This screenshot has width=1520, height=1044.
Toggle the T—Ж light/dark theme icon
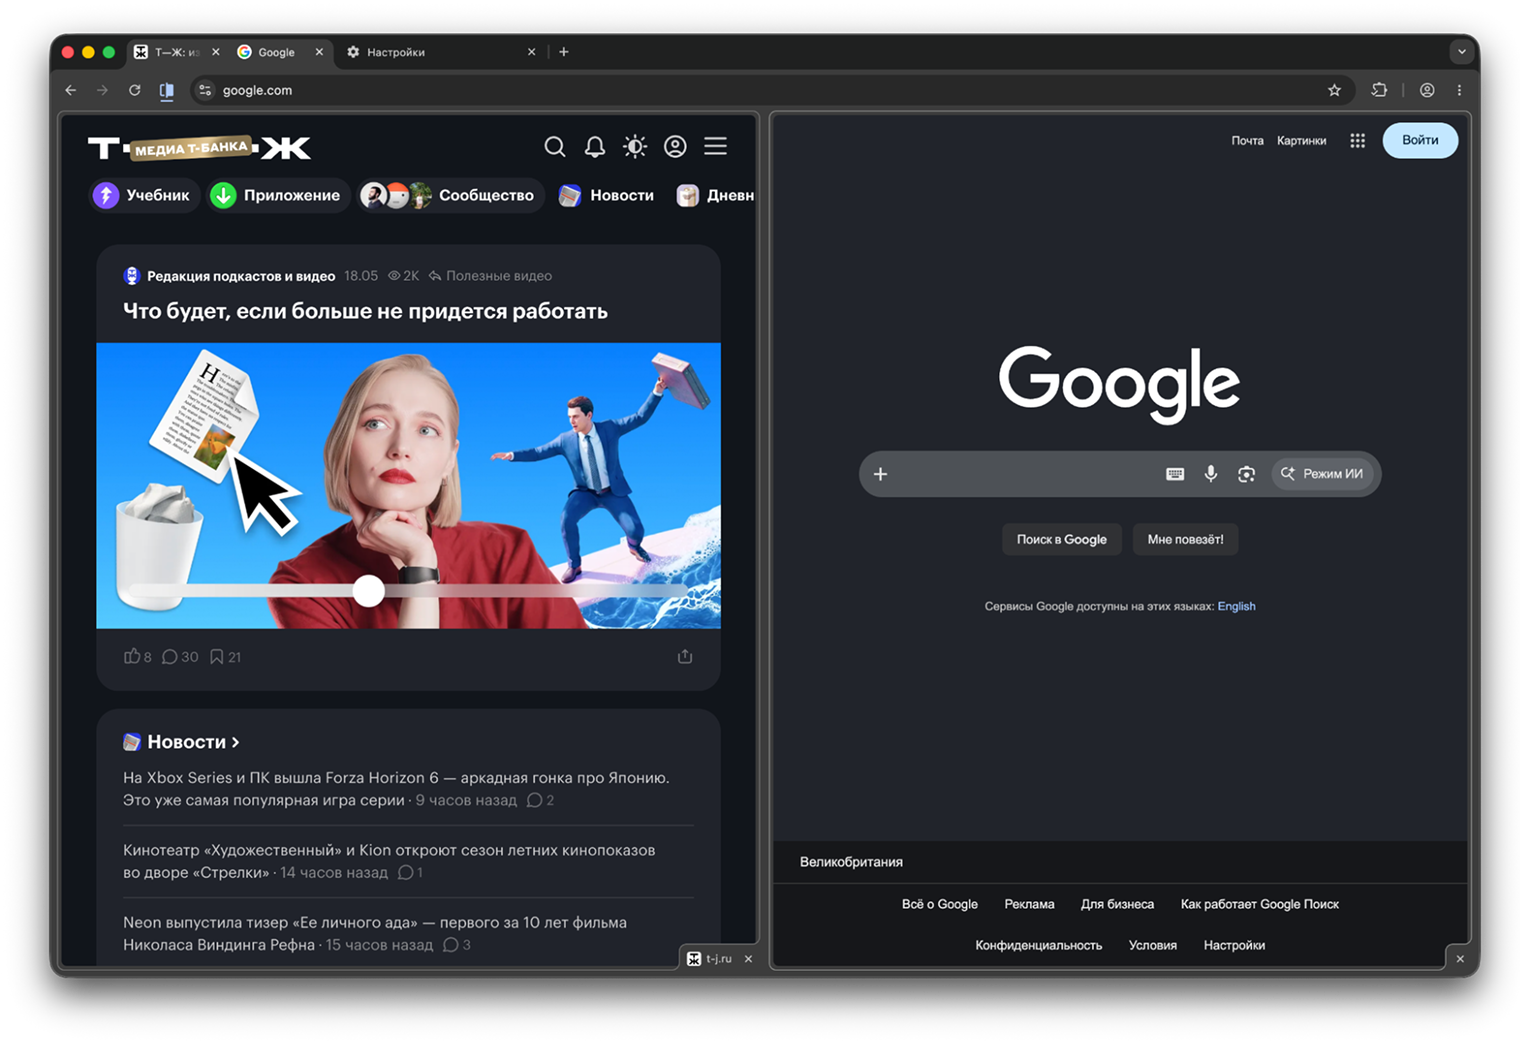click(635, 147)
